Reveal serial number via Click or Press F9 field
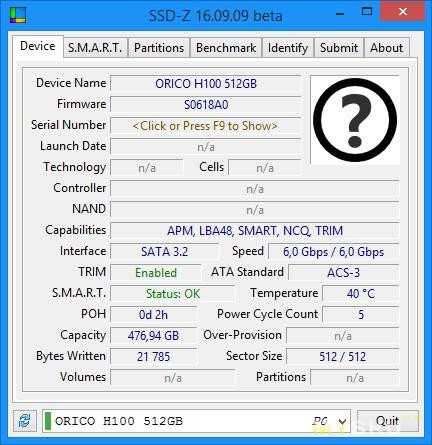 (205, 126)
